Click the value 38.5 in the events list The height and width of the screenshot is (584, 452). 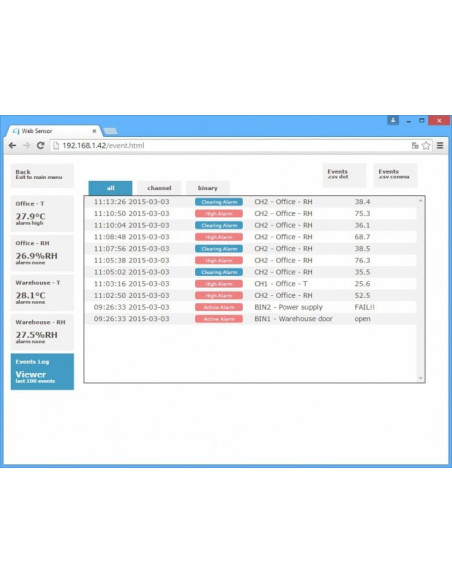pyautogui.click(x=362, y=249)
